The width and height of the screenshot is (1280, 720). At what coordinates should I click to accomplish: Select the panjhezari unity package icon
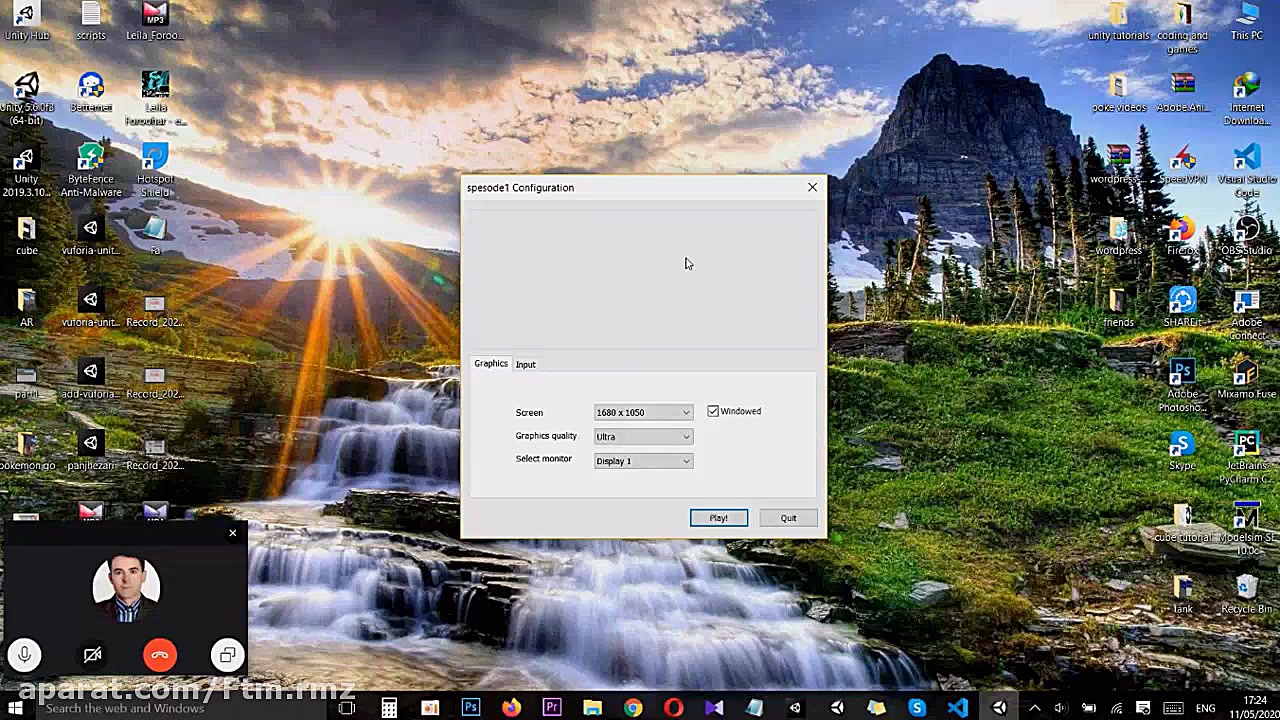[x=91, y=452]
